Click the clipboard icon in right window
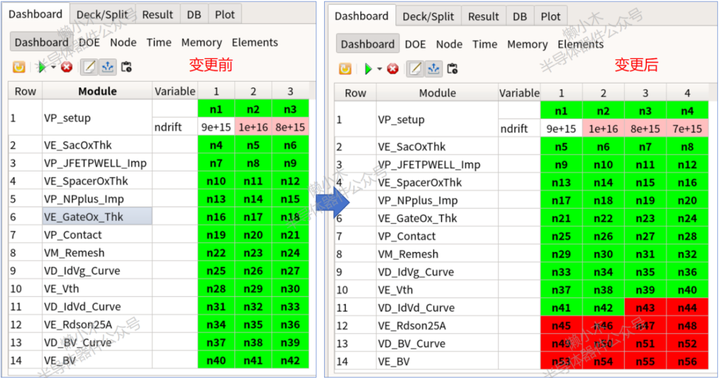Image resolution: width=720 pixels, height=378 pixels. tap(452, 69)
